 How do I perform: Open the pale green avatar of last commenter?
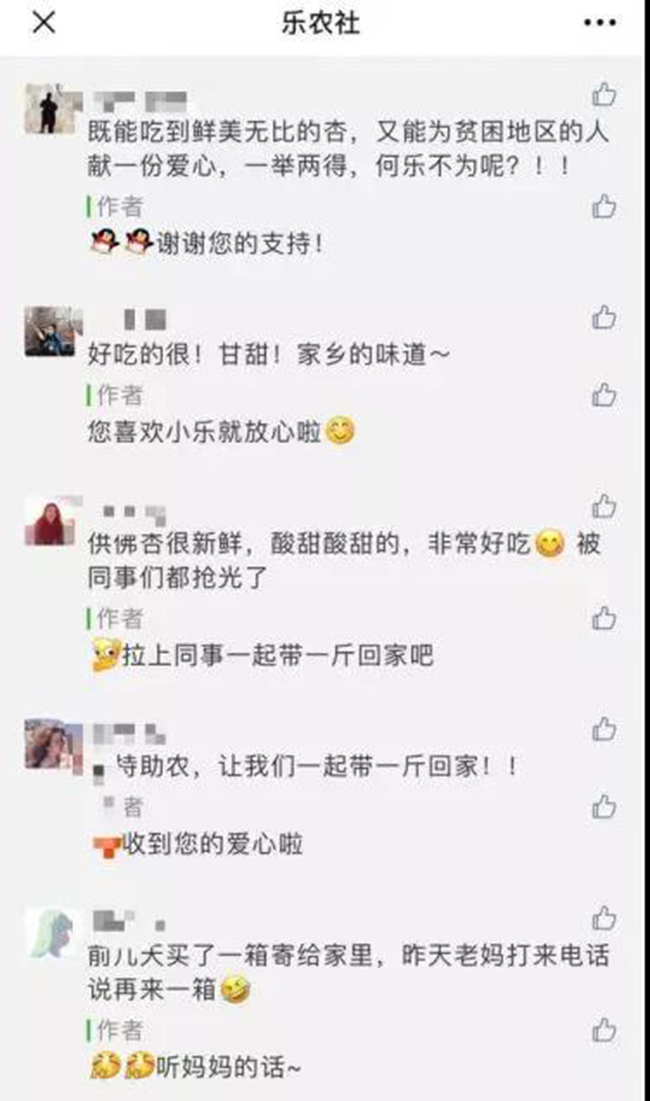click(x=50, y=932)
